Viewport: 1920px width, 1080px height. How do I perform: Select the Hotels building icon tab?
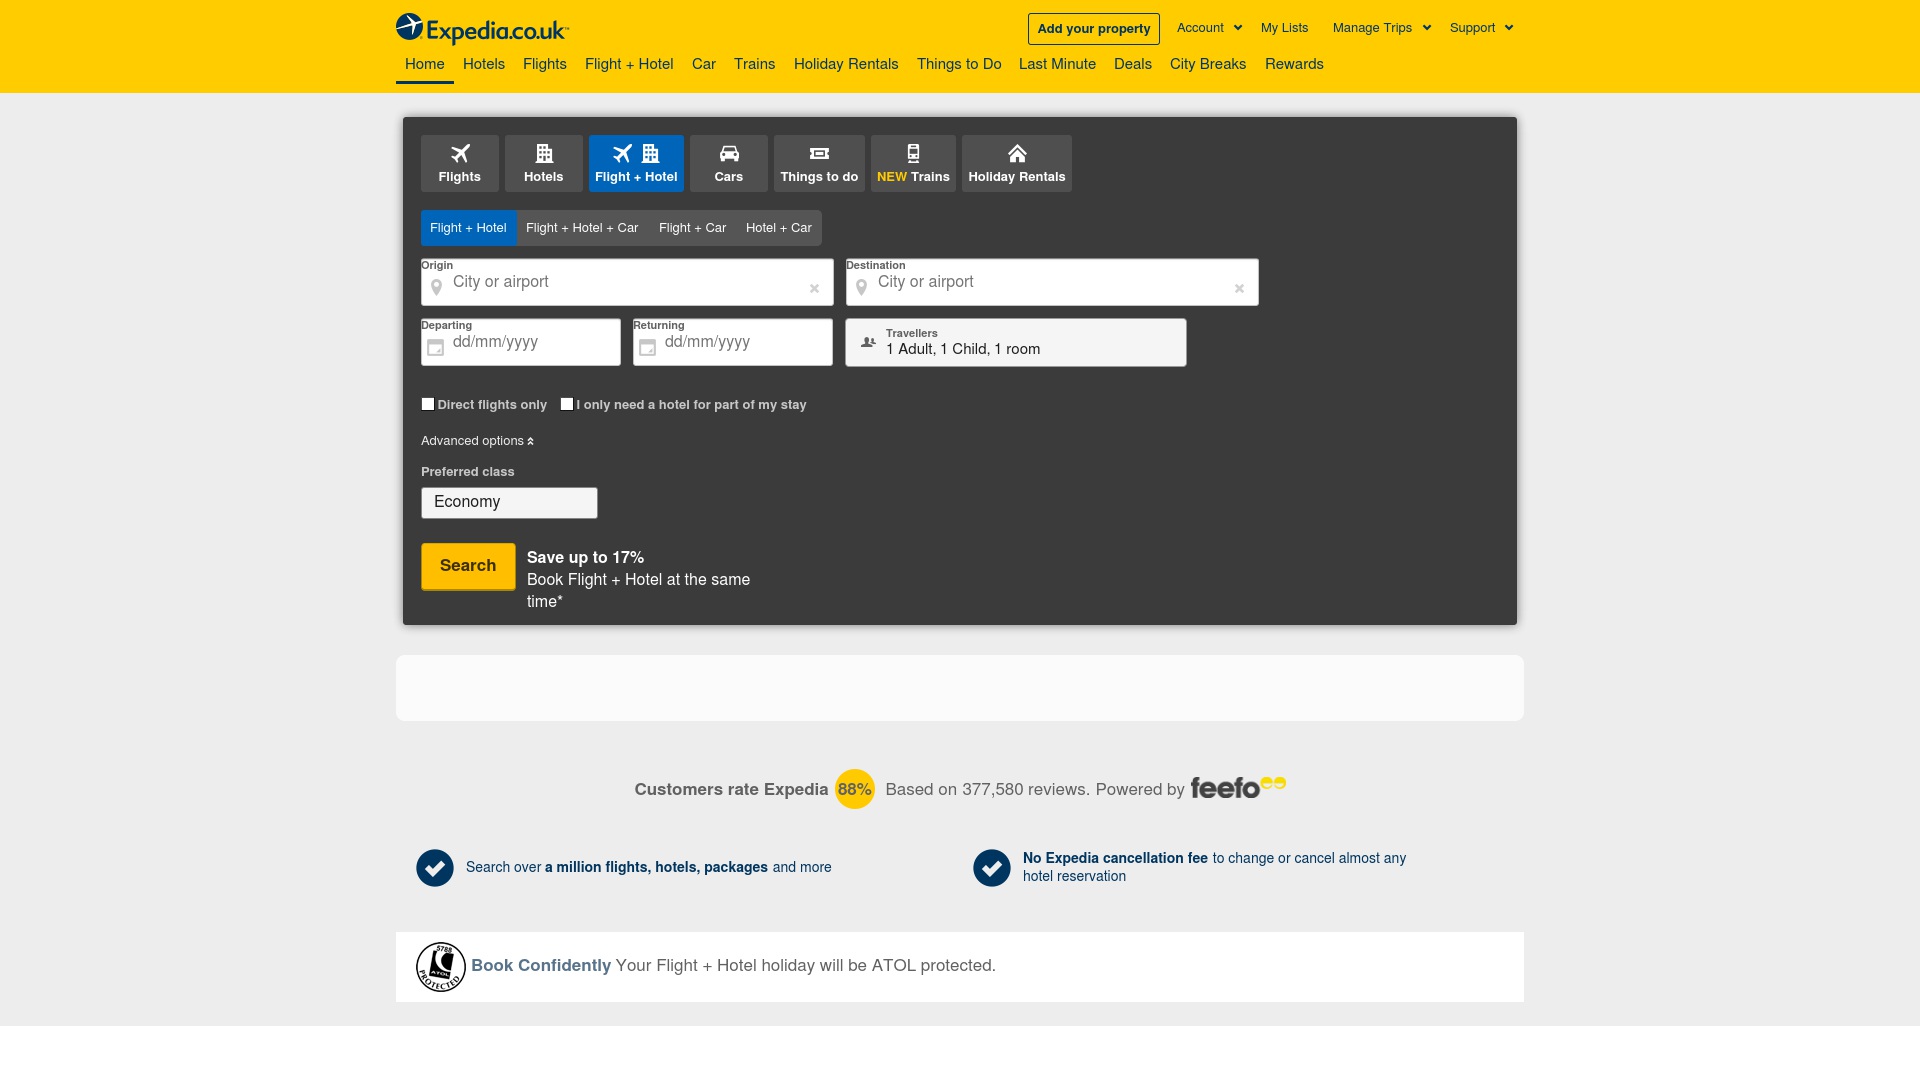(x=544, y=163)
